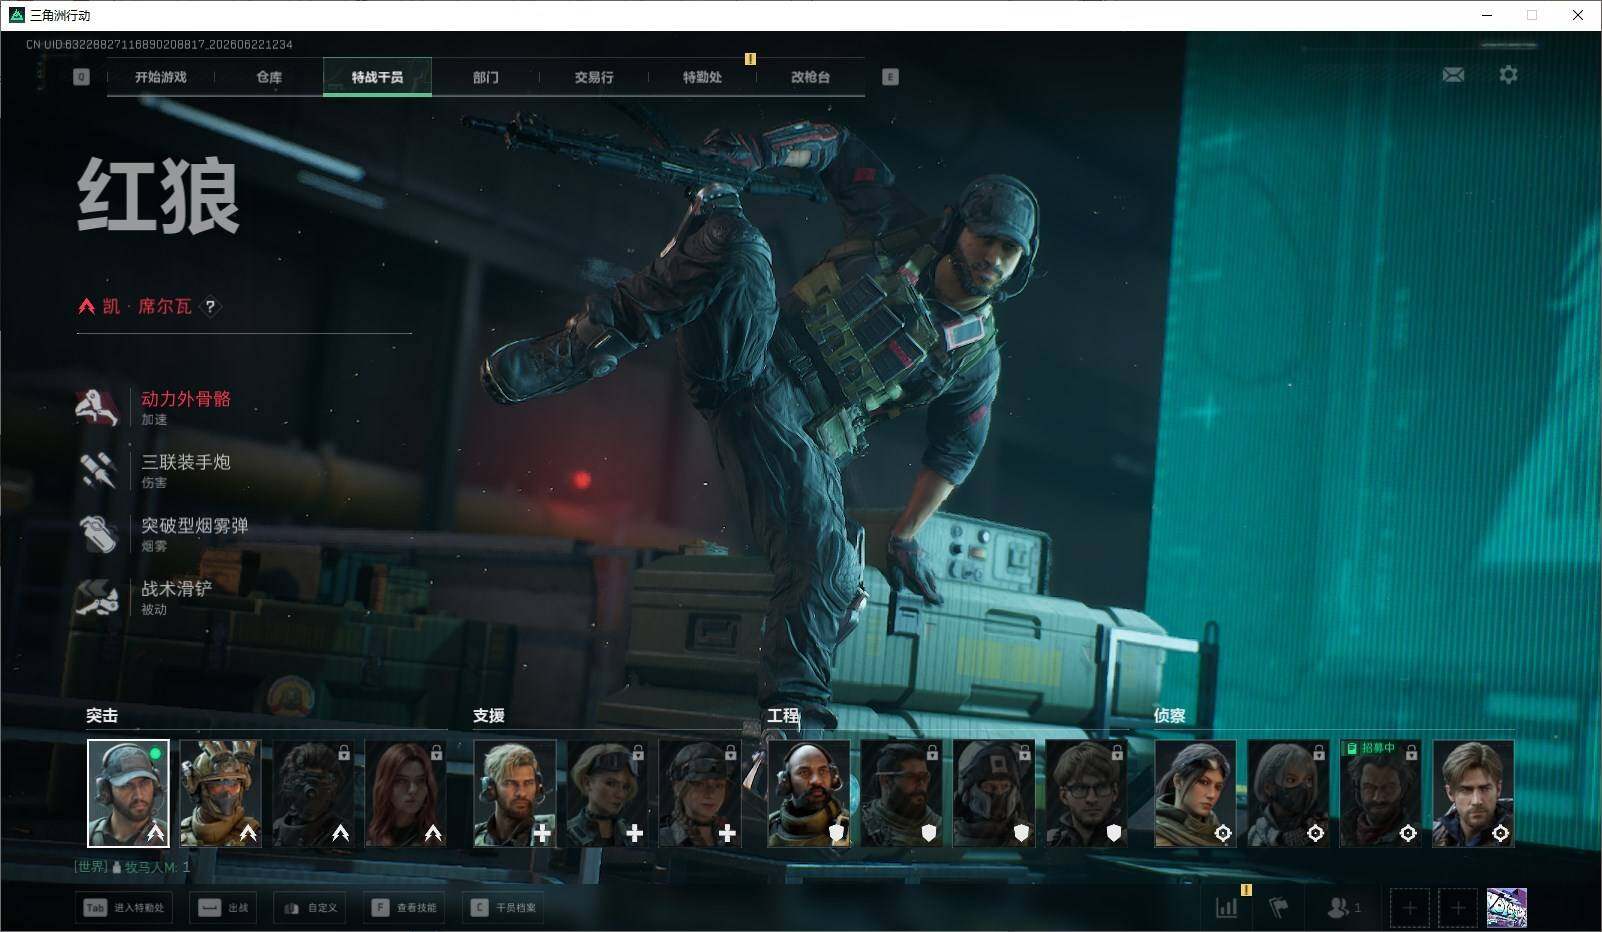Select the 特战干员 tab

pyautogui.click(x=377, y=77)
